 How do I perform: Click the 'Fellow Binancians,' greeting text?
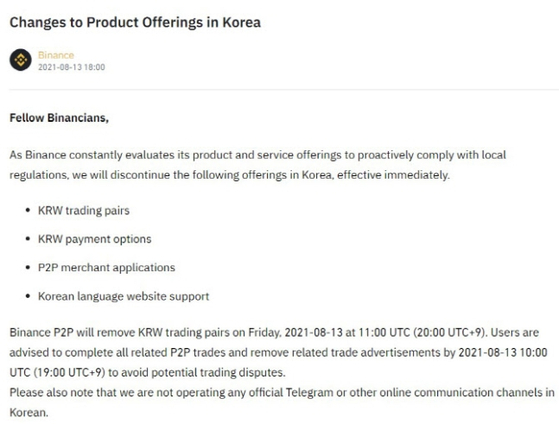click(59, 118)
